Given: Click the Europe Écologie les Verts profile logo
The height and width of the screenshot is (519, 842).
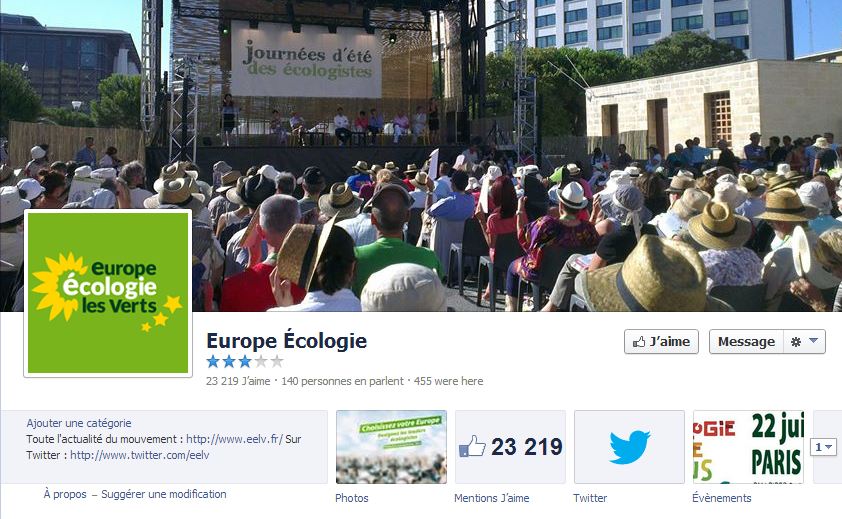Looking at the screenshot, I should pyautogui.click(x=108, y=293).
